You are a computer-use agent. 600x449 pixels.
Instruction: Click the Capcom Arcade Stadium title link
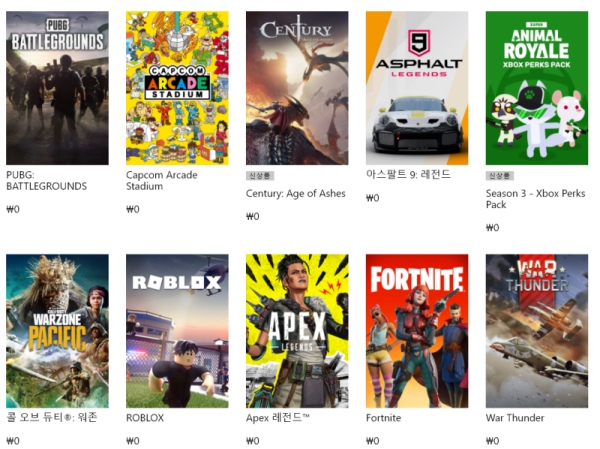coord(162,181)
